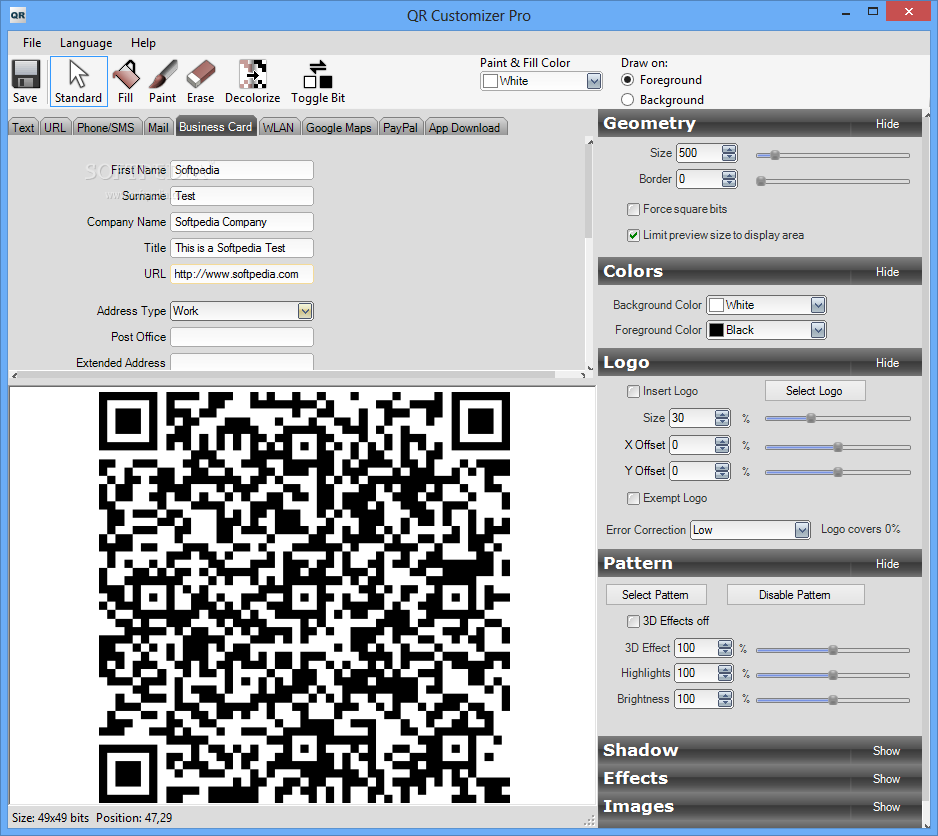Image resolution: width=938 pixels, height=836 pixels.
Task: Show the Images panel
Action: click(x=886, y=807)
